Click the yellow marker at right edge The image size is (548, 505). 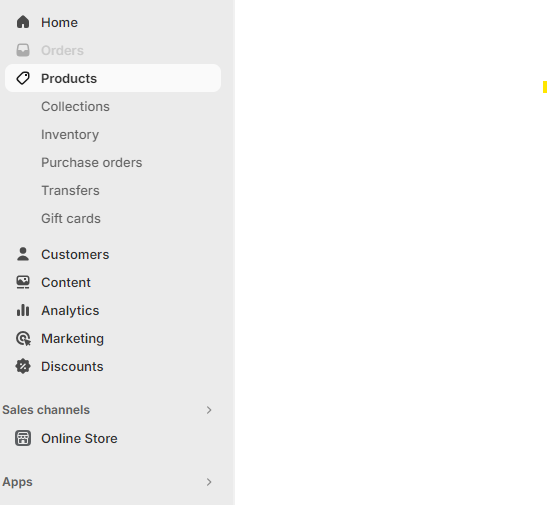(x=545, y=87)
